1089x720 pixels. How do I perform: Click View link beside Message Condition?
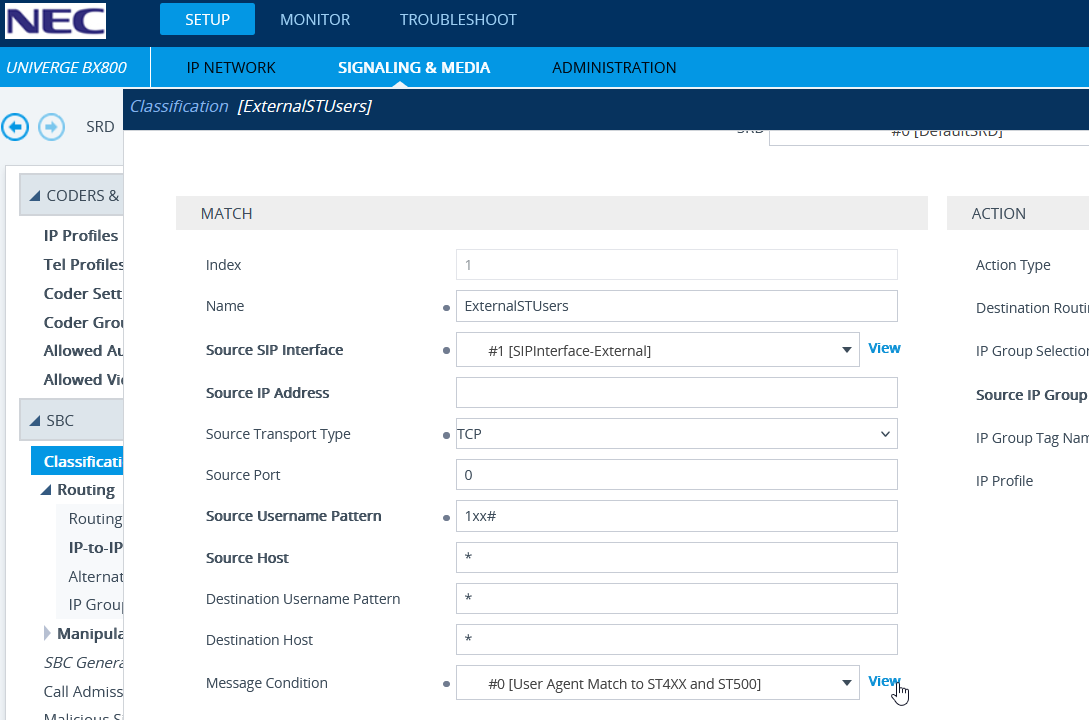(x=884, y=681)
